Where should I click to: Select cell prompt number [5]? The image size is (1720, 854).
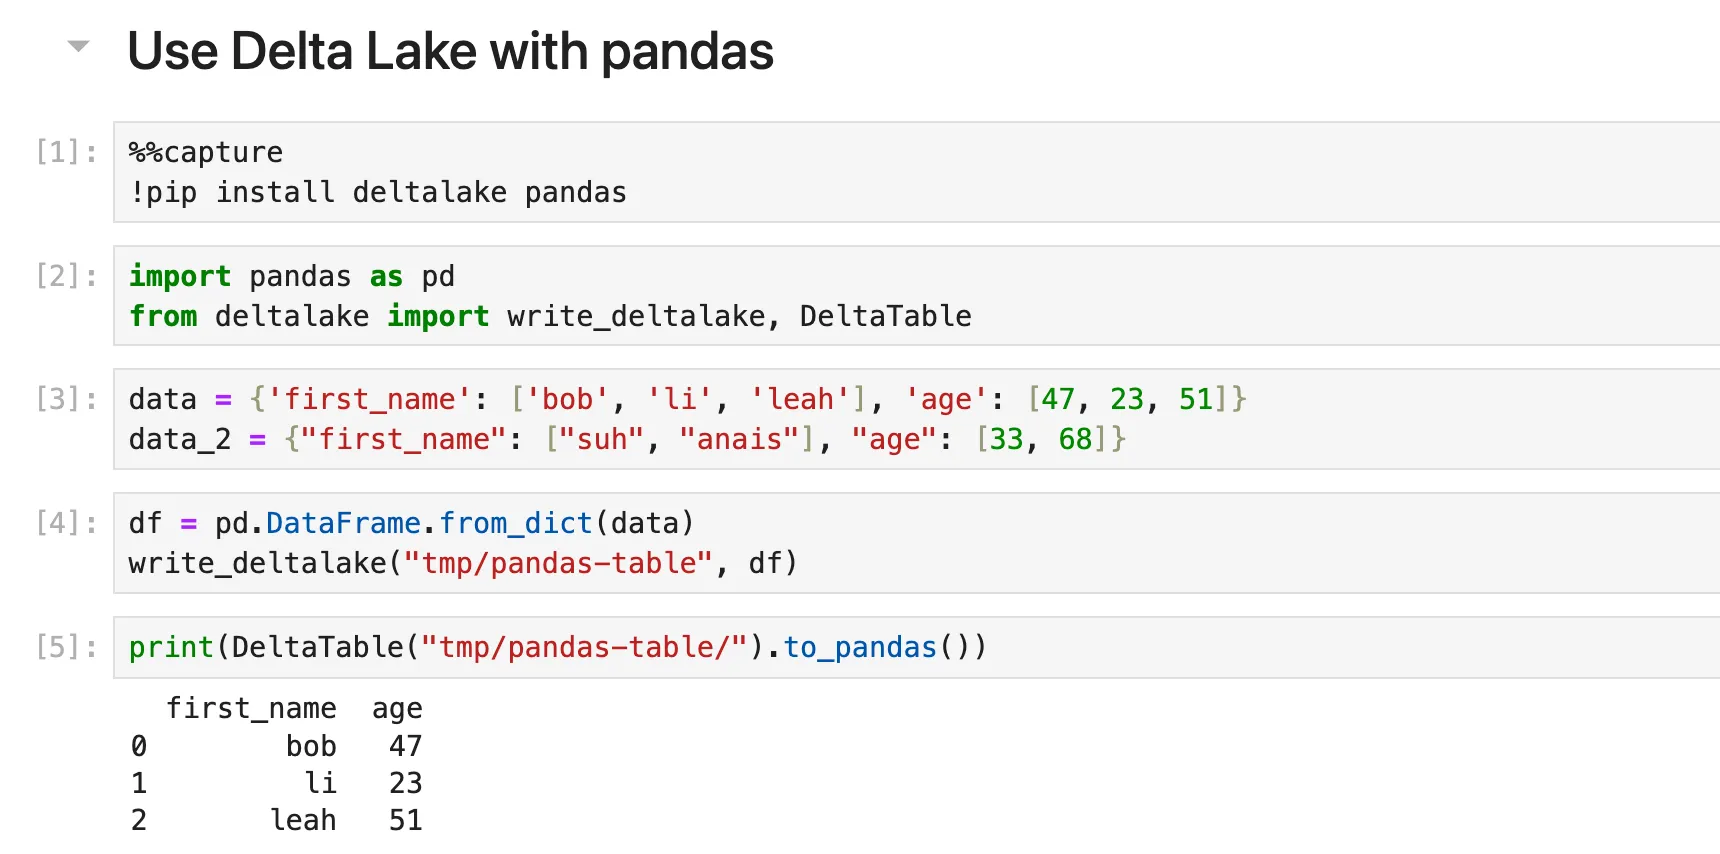[66, 647]
